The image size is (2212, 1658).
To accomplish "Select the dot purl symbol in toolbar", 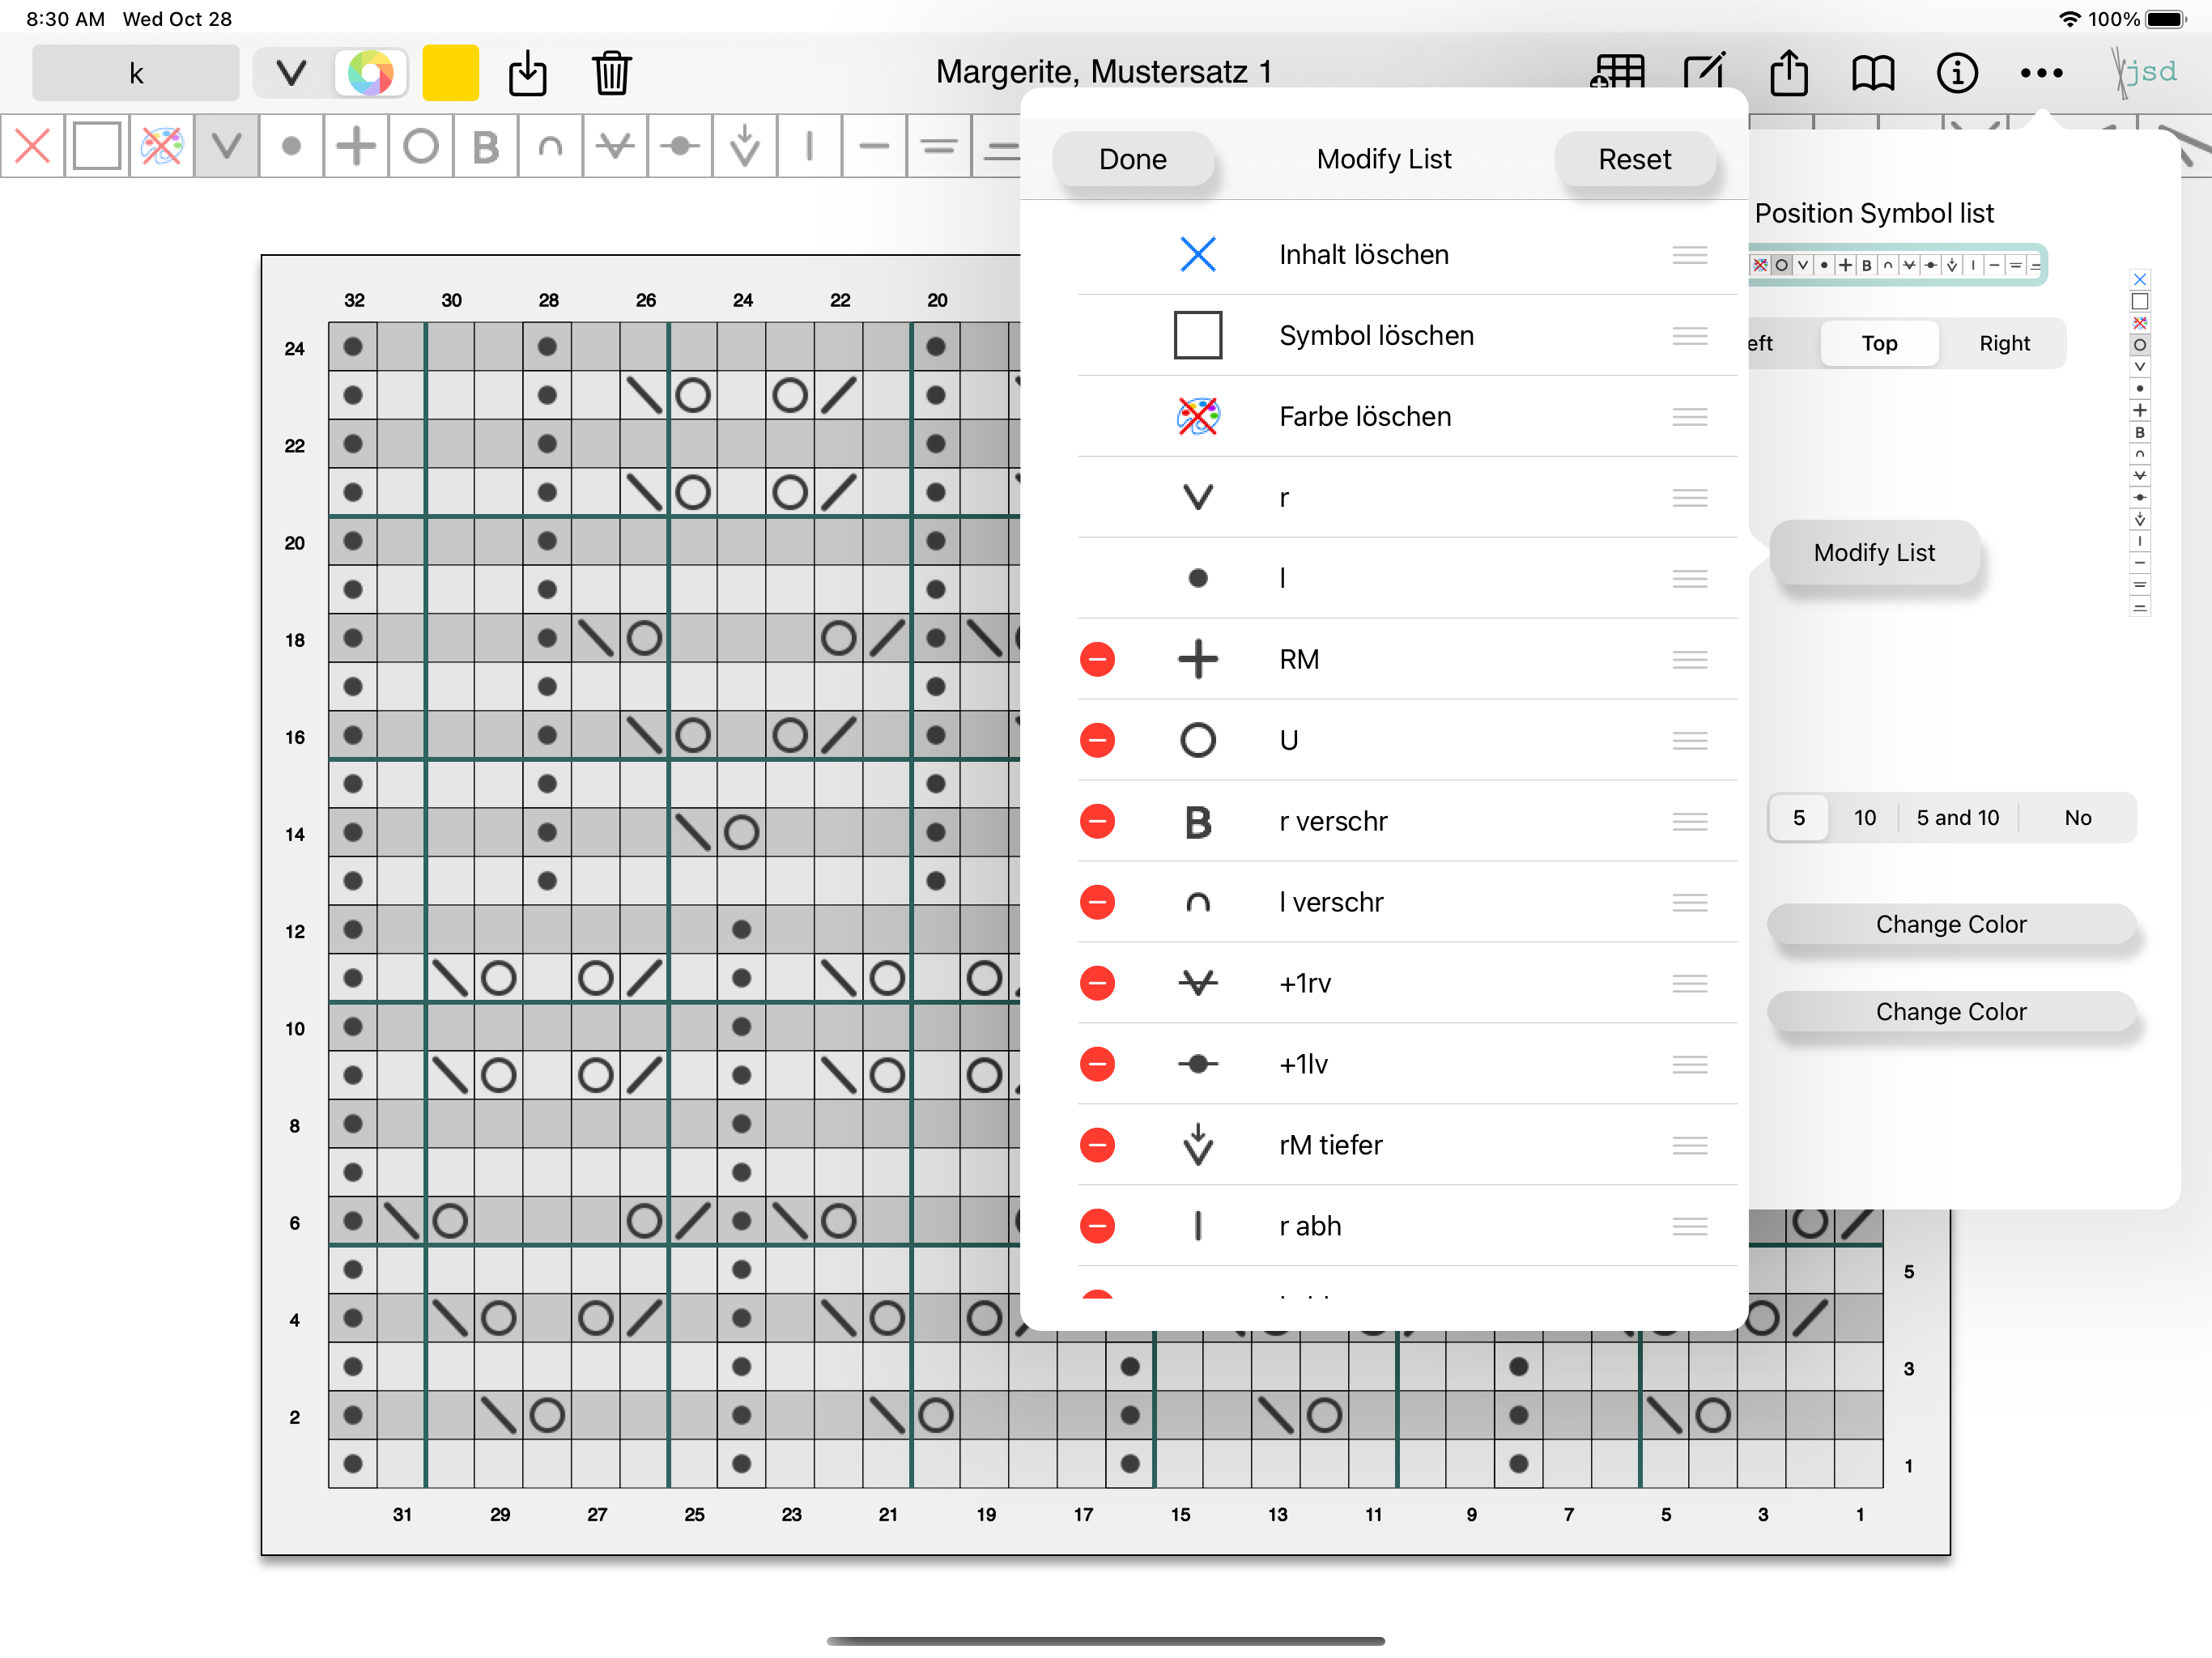I will tap(291, 146).
